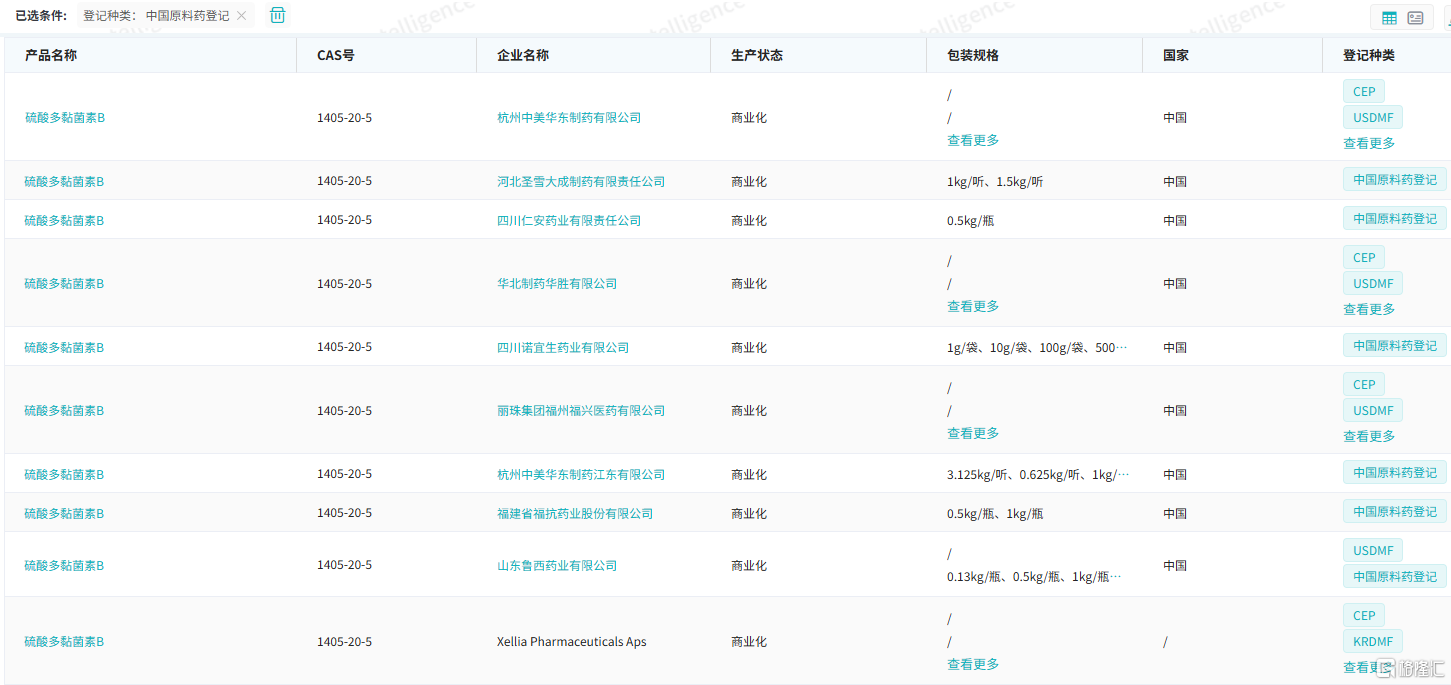Click KRDMF tag in Xellia row

1373,641
